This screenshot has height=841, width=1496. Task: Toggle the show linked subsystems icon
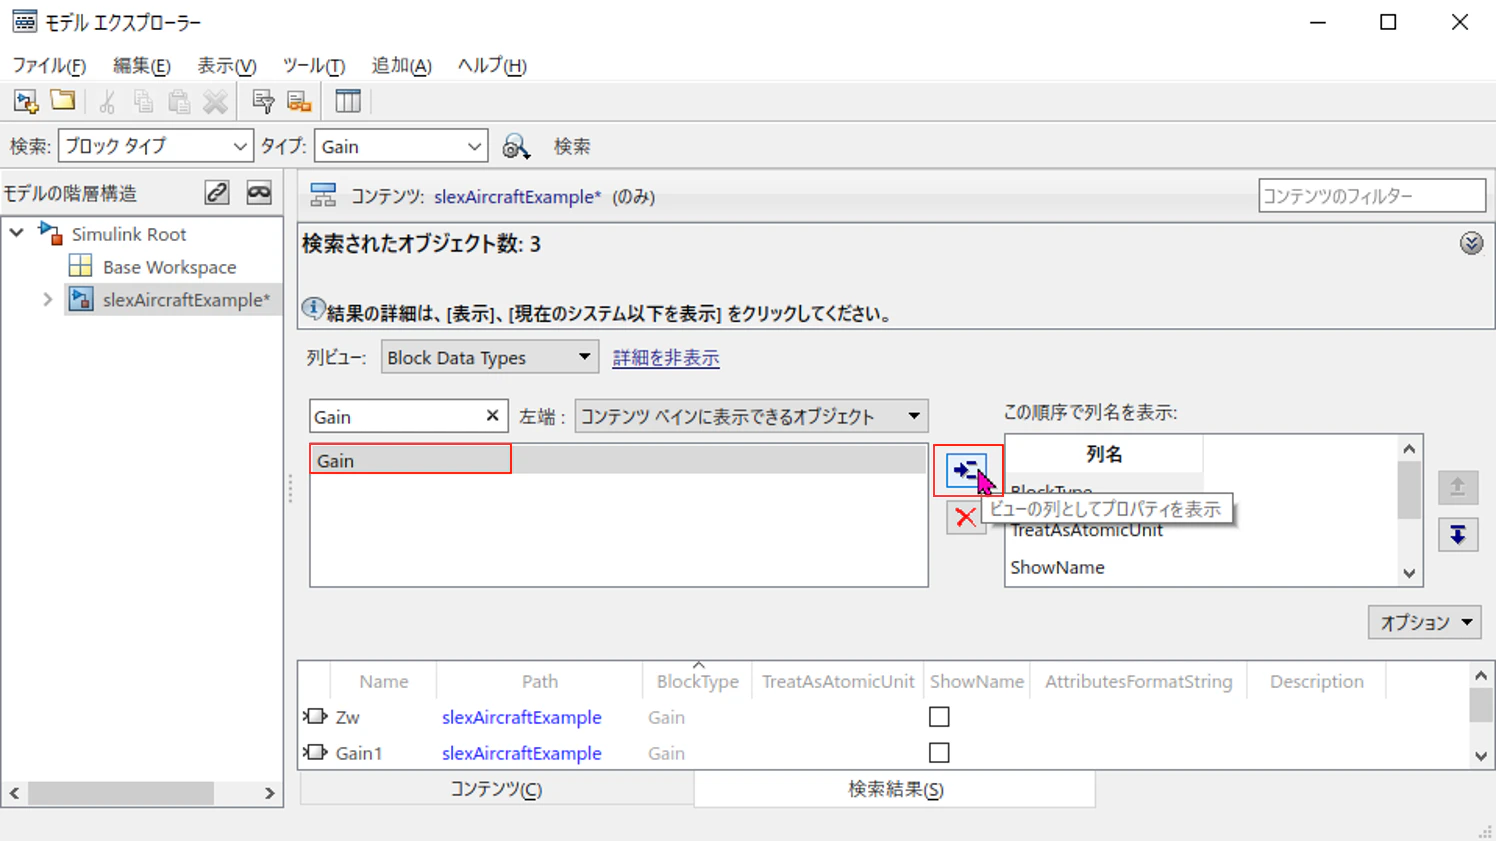coord(217,193)
